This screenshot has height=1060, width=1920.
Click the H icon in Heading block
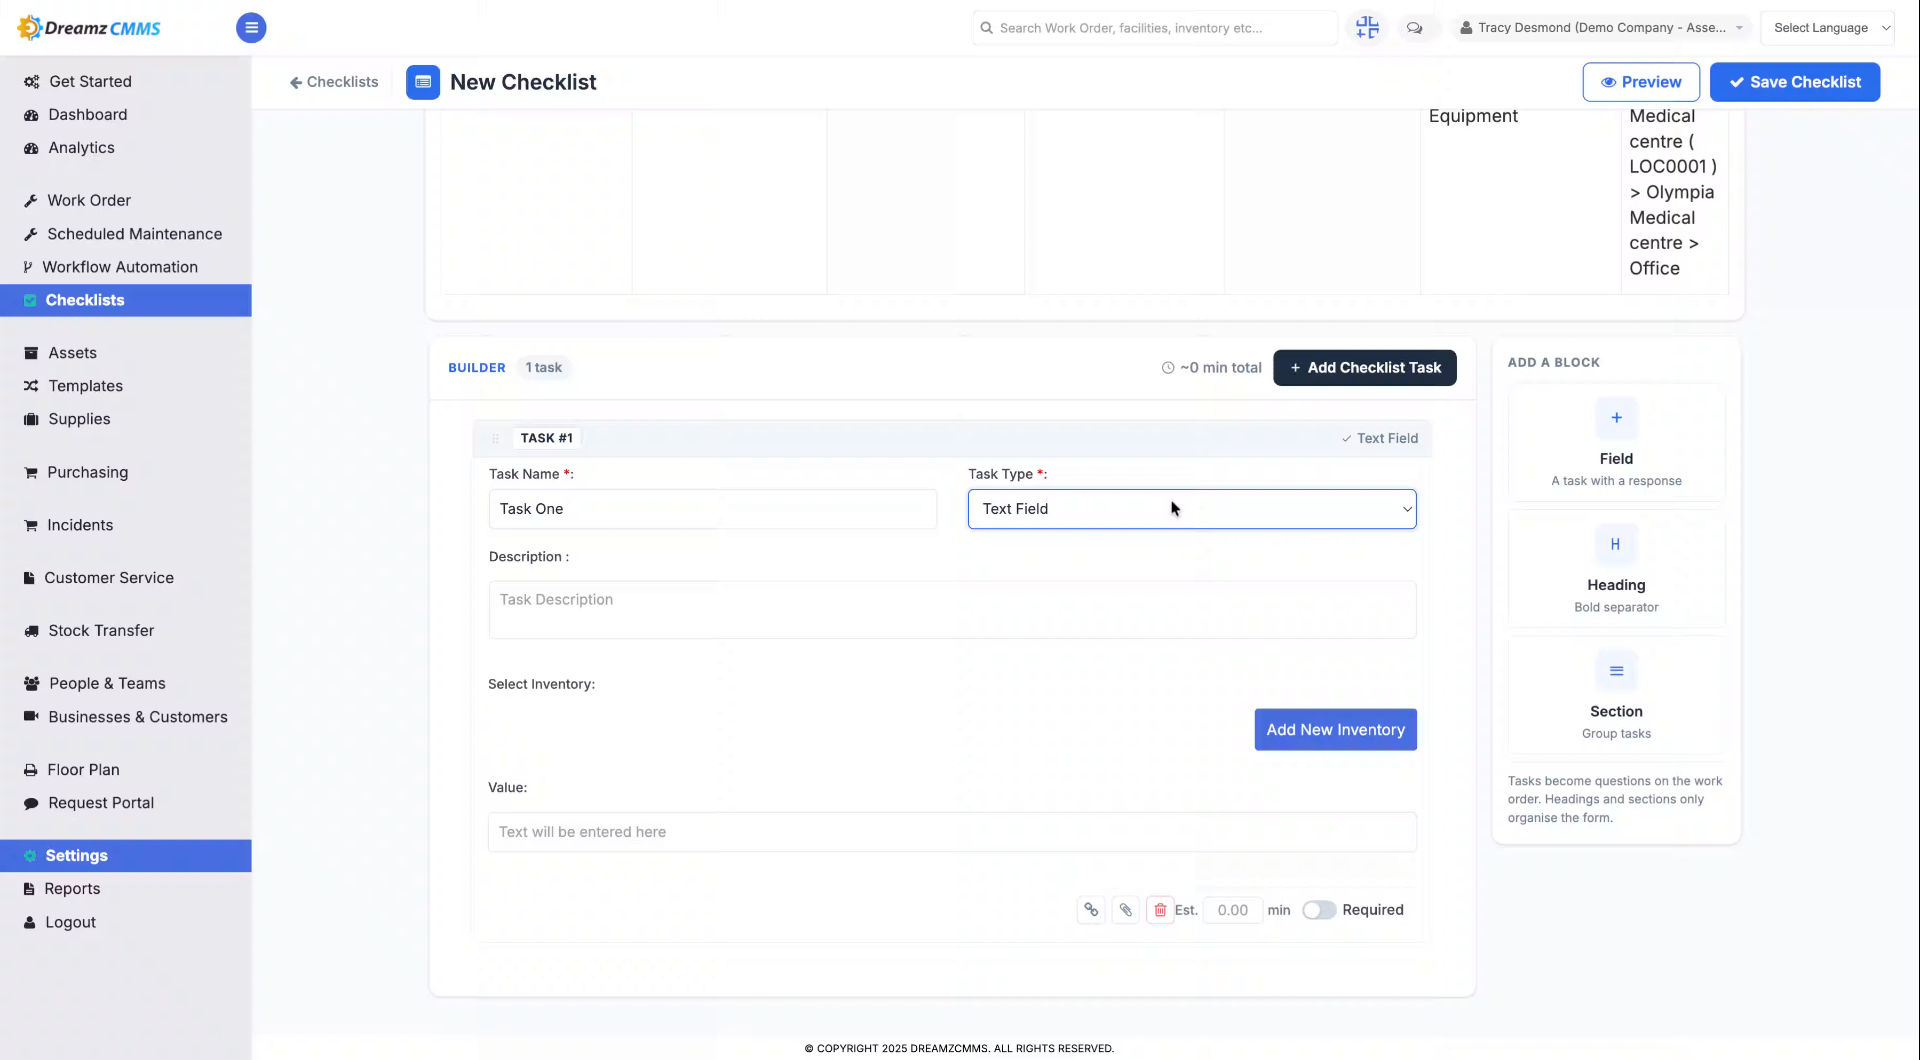1616,545
